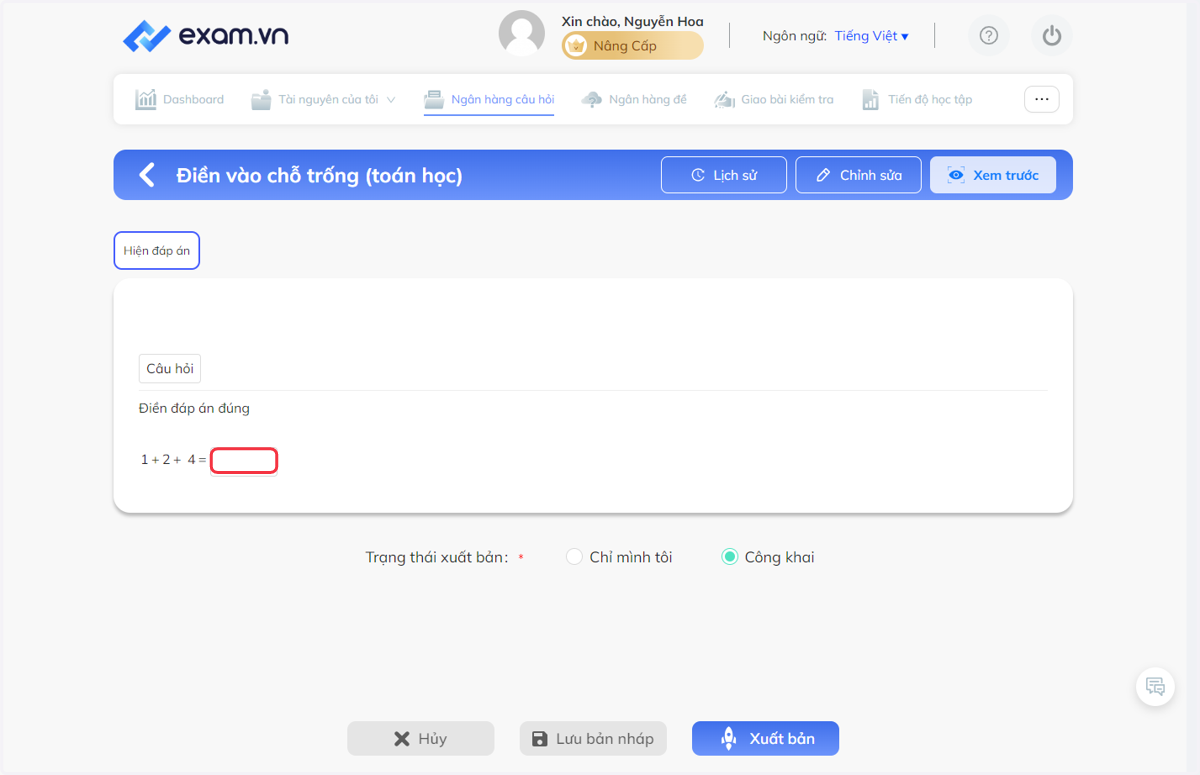Click the Ngôn ngữ: label
Viewport: 1200px width, 775px height.
coord(794,36)
